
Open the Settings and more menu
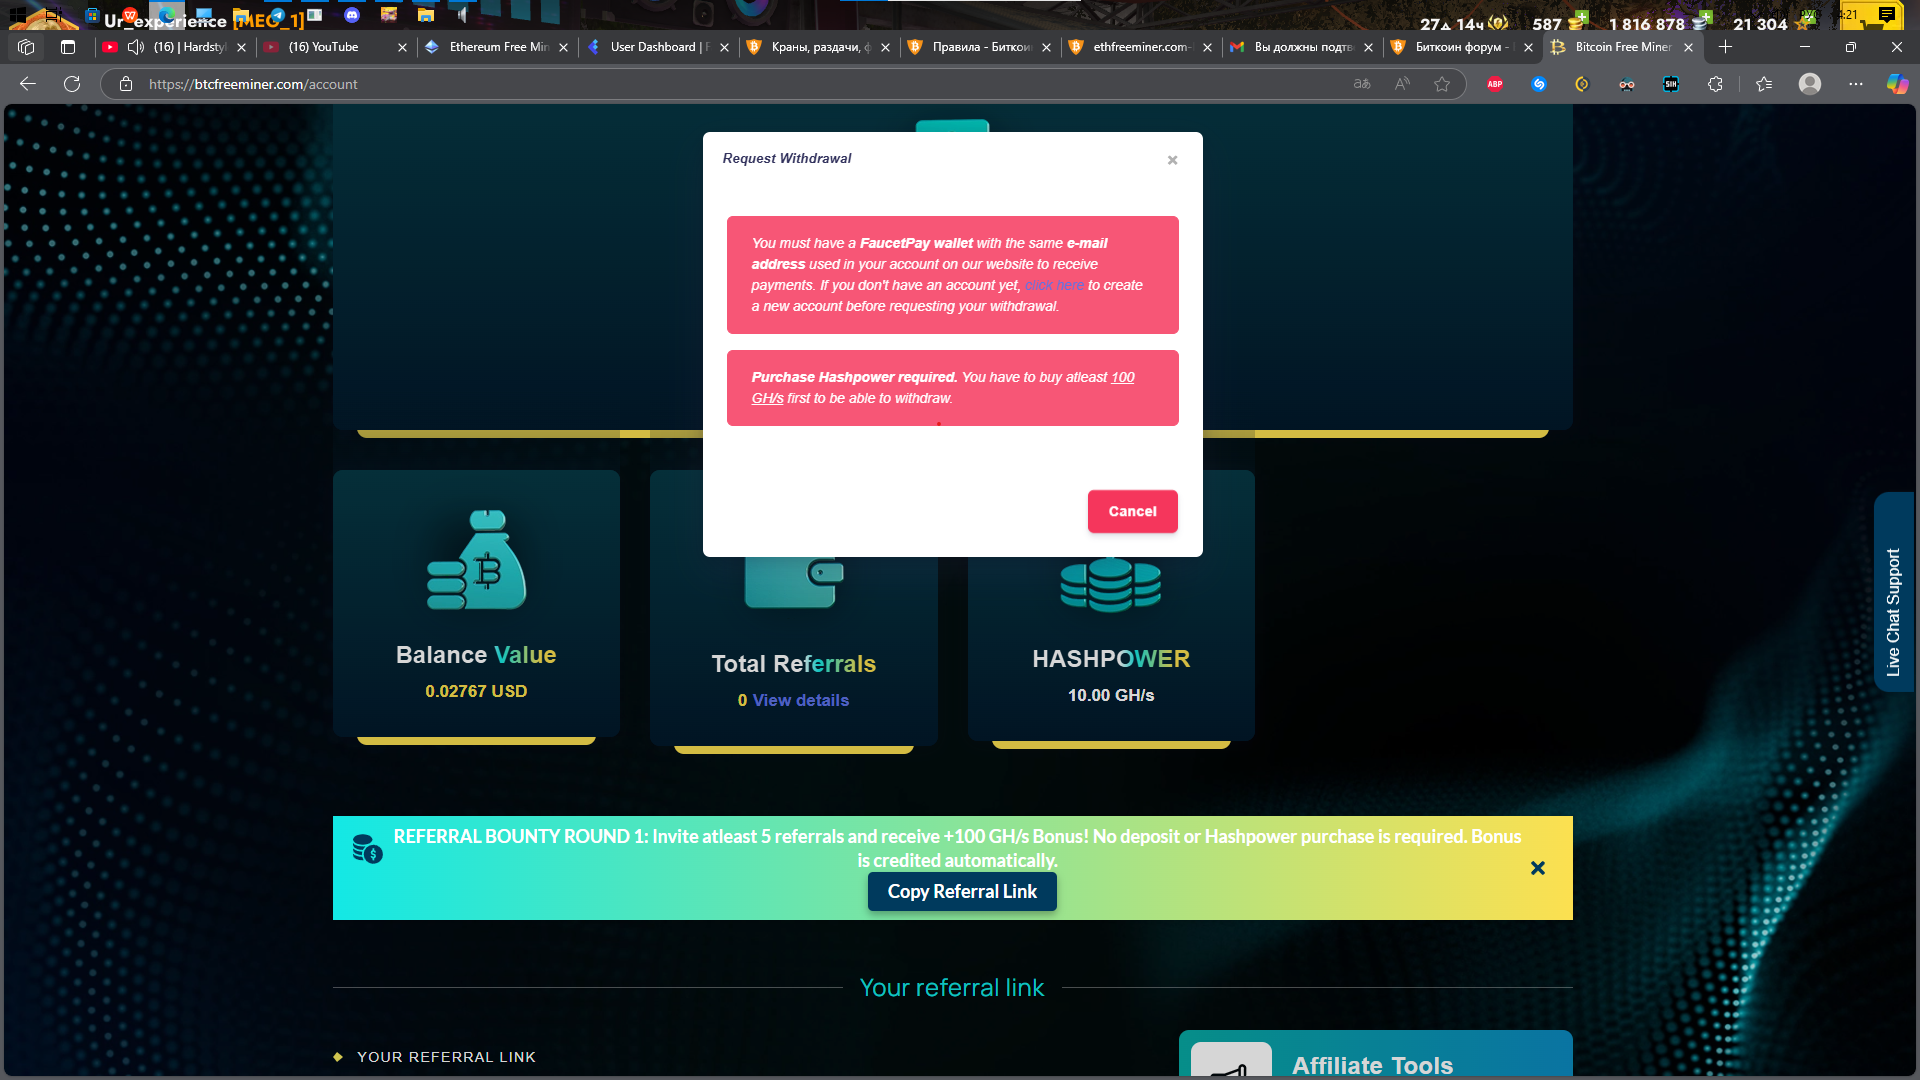coord(1856,84)
